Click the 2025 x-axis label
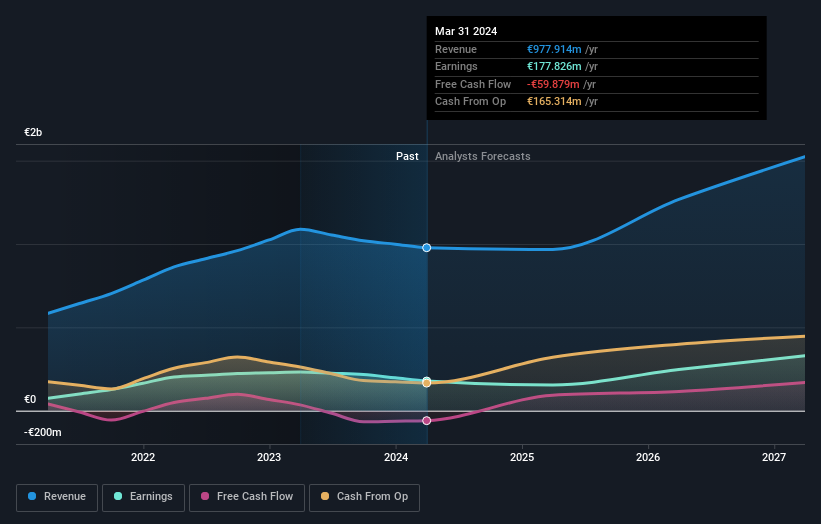The width and height of the screenshot is (821, 524). click(522, 457)
